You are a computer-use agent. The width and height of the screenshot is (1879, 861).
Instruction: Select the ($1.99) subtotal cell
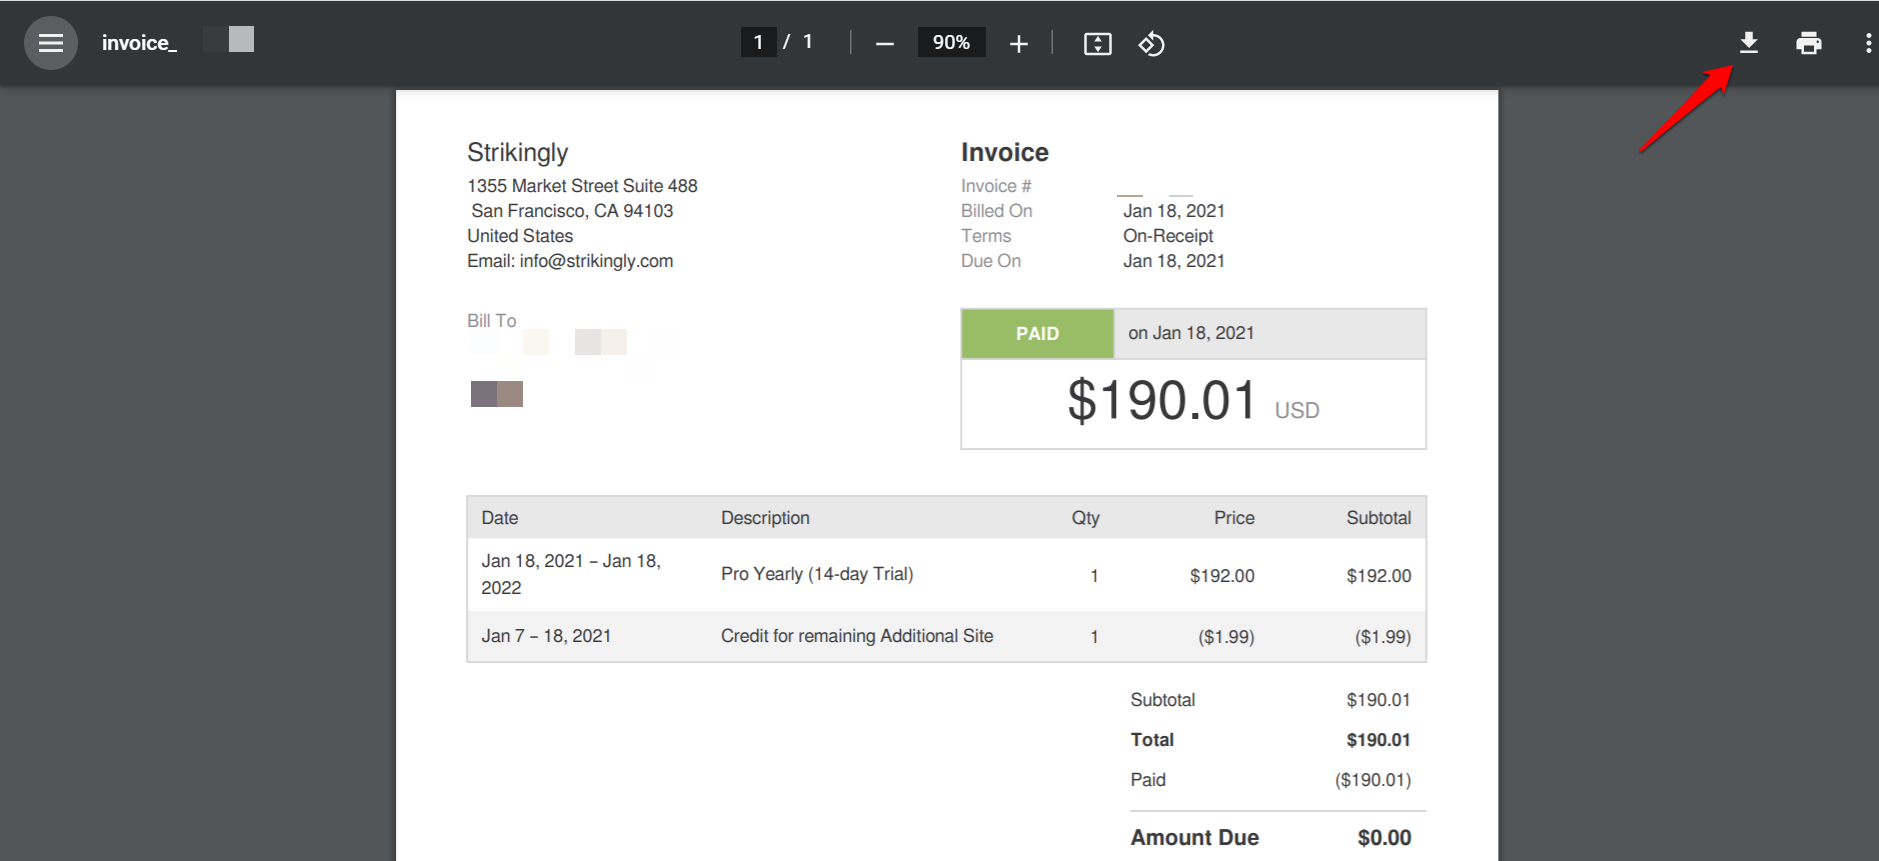pyautogui.click(x=1383, y=637)
